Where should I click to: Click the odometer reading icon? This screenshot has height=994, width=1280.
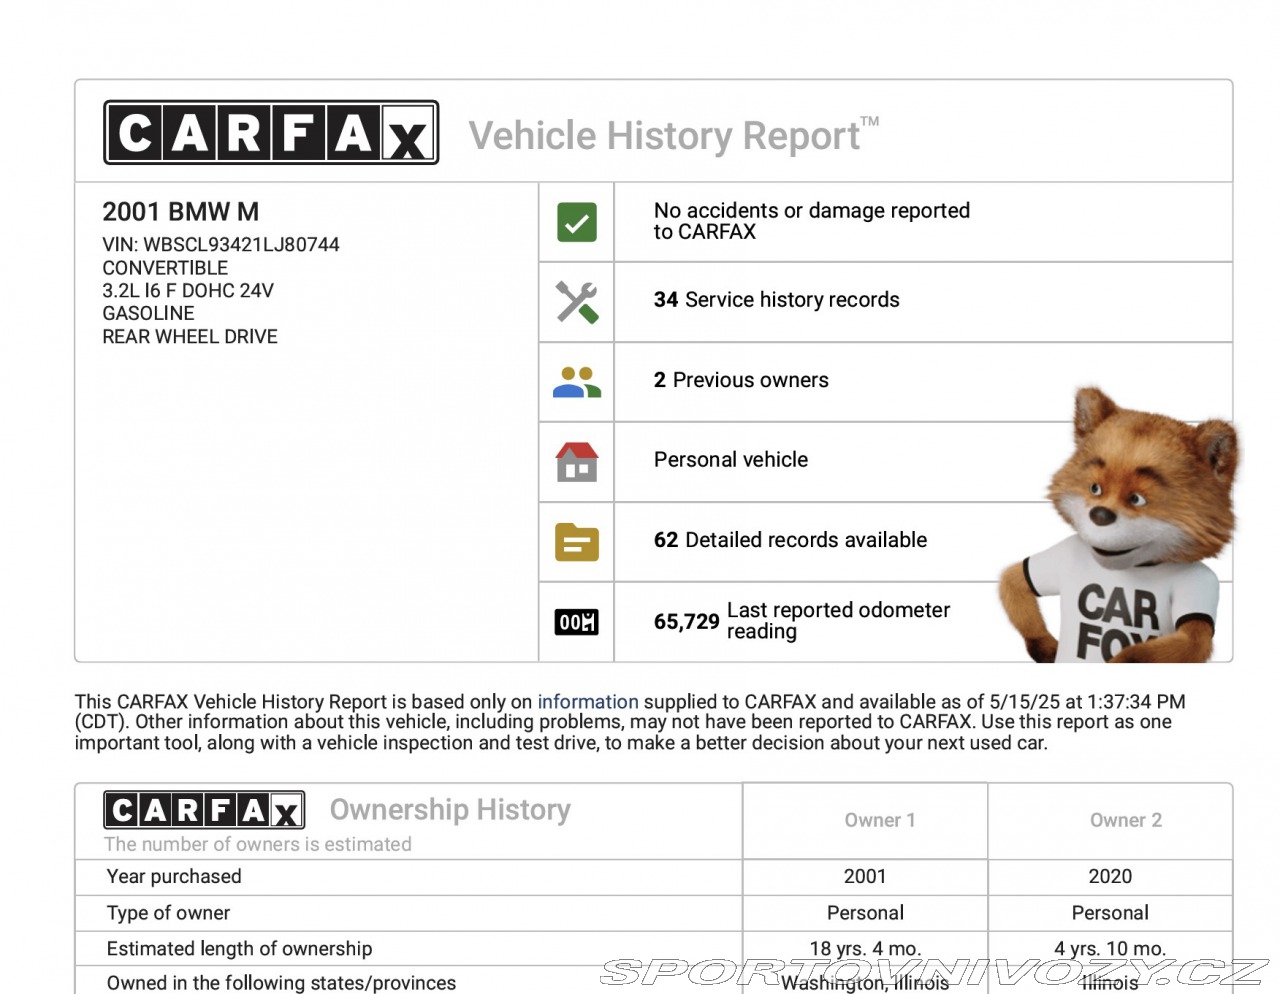[x=577, y=622]
